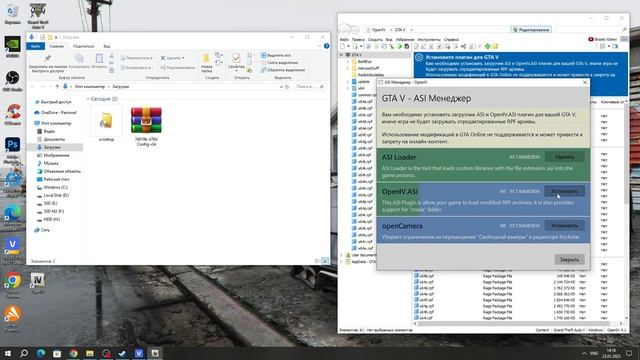
Task: Open Копировать в dropdown in ribbon
Action: tap(137, 67)
